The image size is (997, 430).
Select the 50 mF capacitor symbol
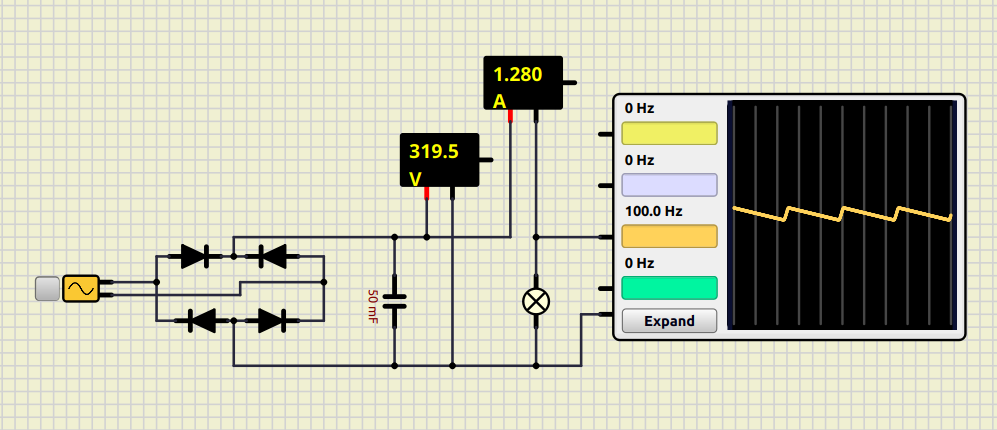395,301
